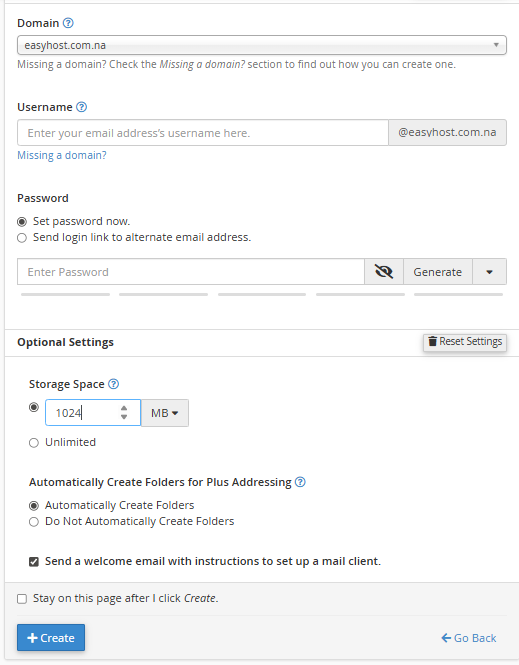519x665 pixels.
Task: Increase storage space with up arrow
Action: click(124, 408)
